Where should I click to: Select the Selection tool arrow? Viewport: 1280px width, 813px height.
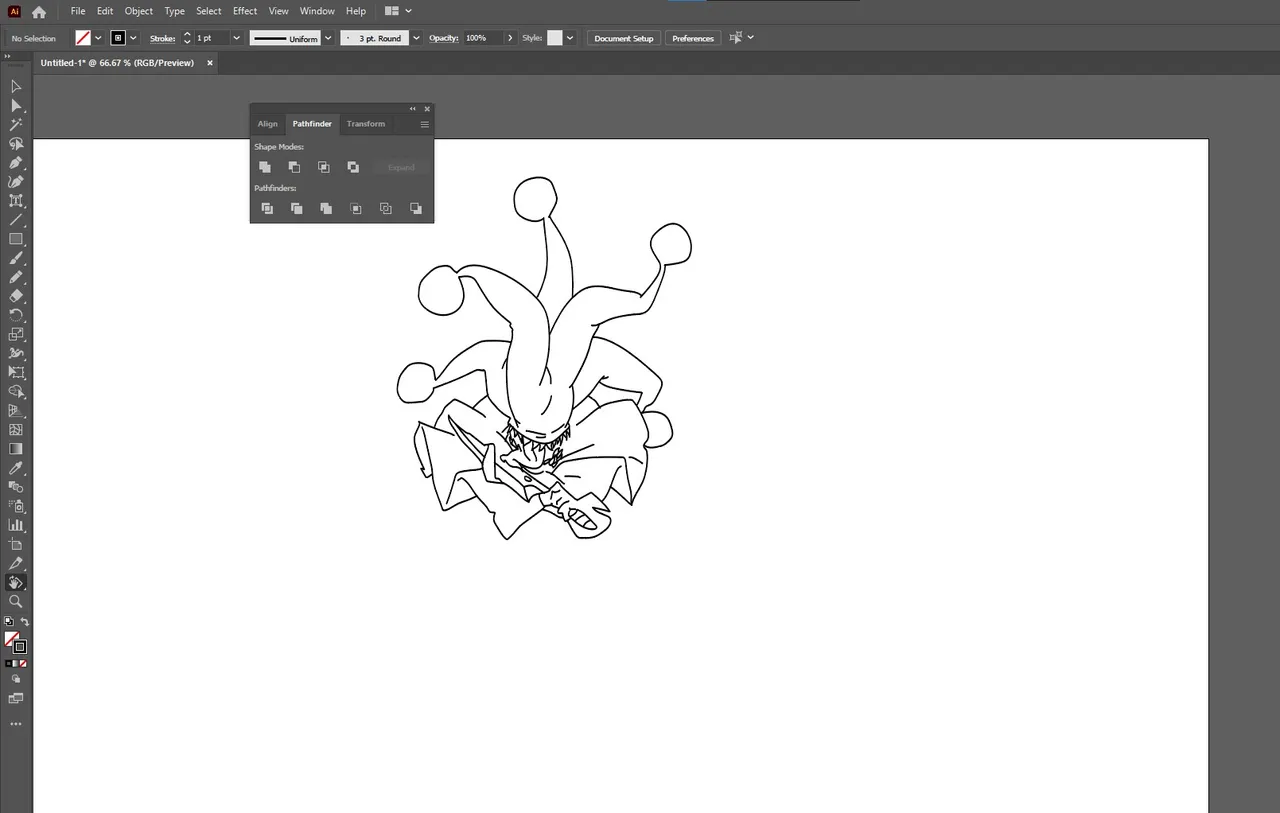(x=16, y=86)
